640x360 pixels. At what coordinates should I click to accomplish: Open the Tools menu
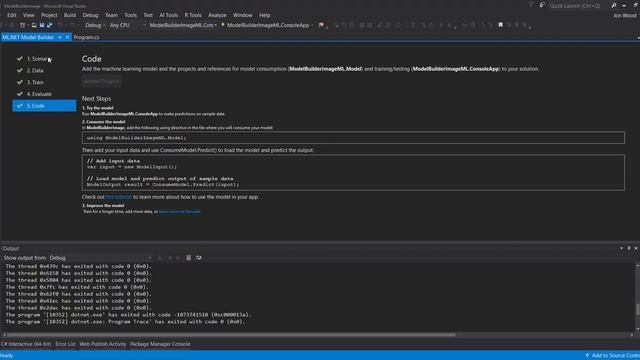[x=131, y=15]
